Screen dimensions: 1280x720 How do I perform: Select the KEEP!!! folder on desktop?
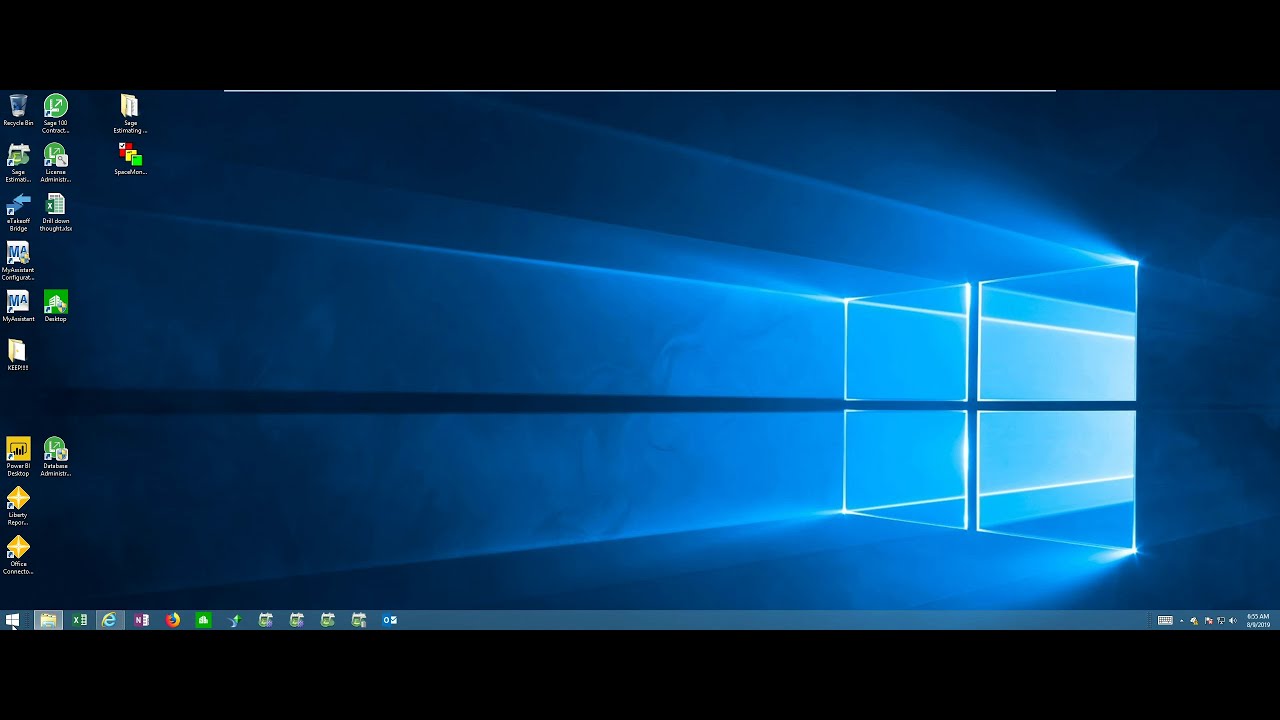coord(18,354)
